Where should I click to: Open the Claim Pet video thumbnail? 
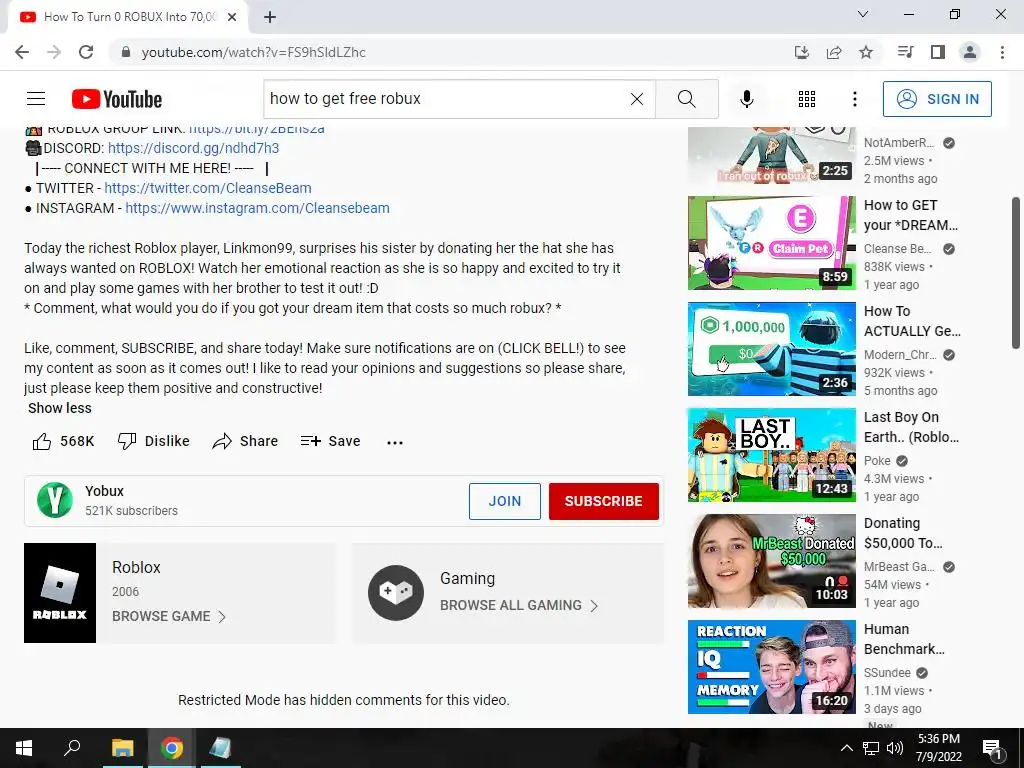[771, 243]
